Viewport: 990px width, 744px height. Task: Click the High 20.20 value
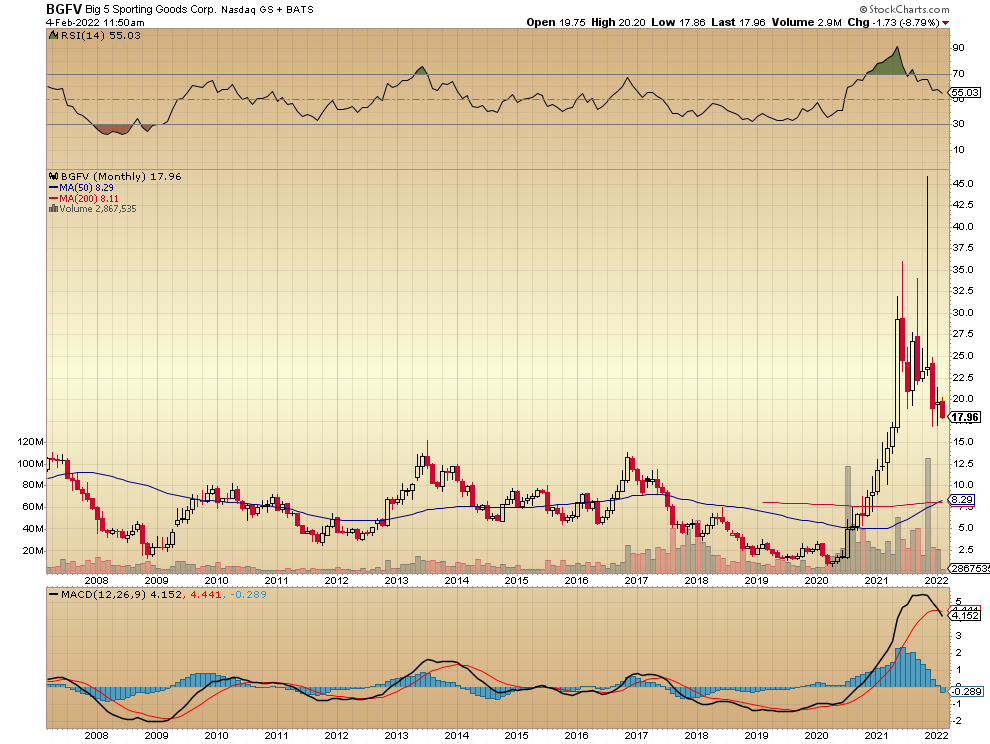[618, 22]
